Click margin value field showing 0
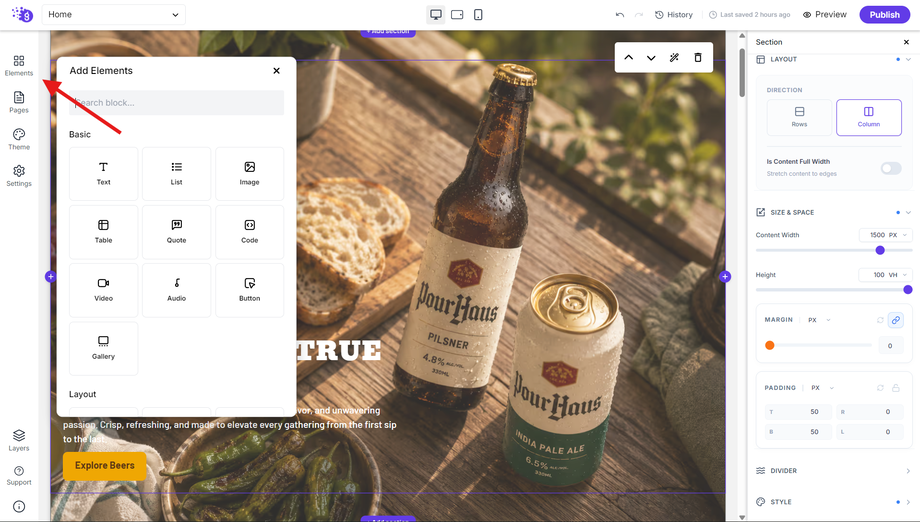 (890, 345)
